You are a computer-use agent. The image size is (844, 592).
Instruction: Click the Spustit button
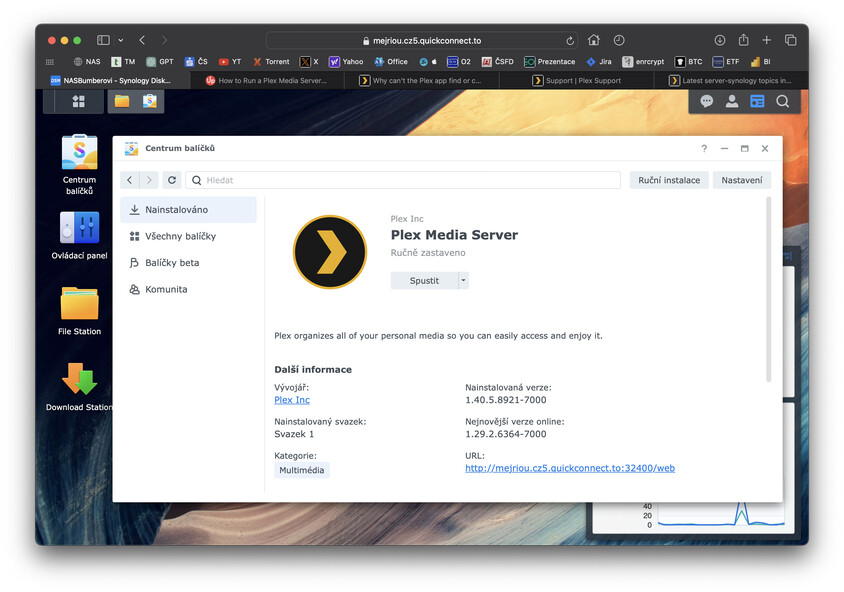click(424, 280)
